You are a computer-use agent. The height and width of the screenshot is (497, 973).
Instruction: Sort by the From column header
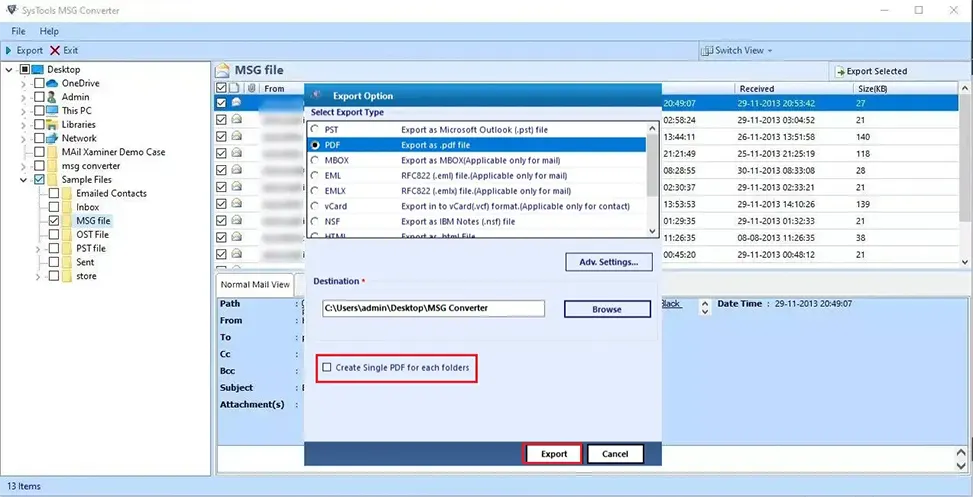[274, 89]
